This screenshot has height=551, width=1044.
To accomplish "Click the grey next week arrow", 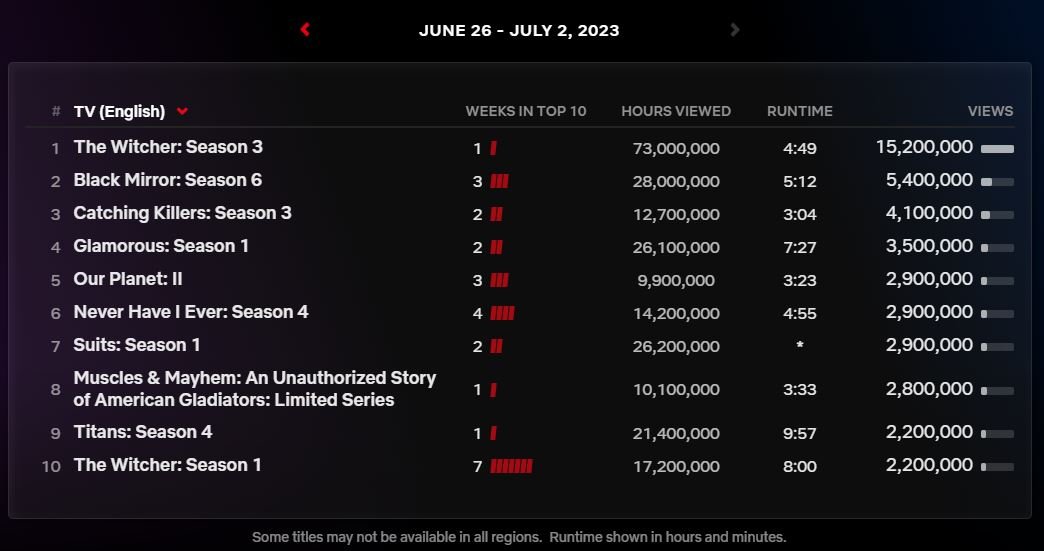I will (x=735, y=30).
